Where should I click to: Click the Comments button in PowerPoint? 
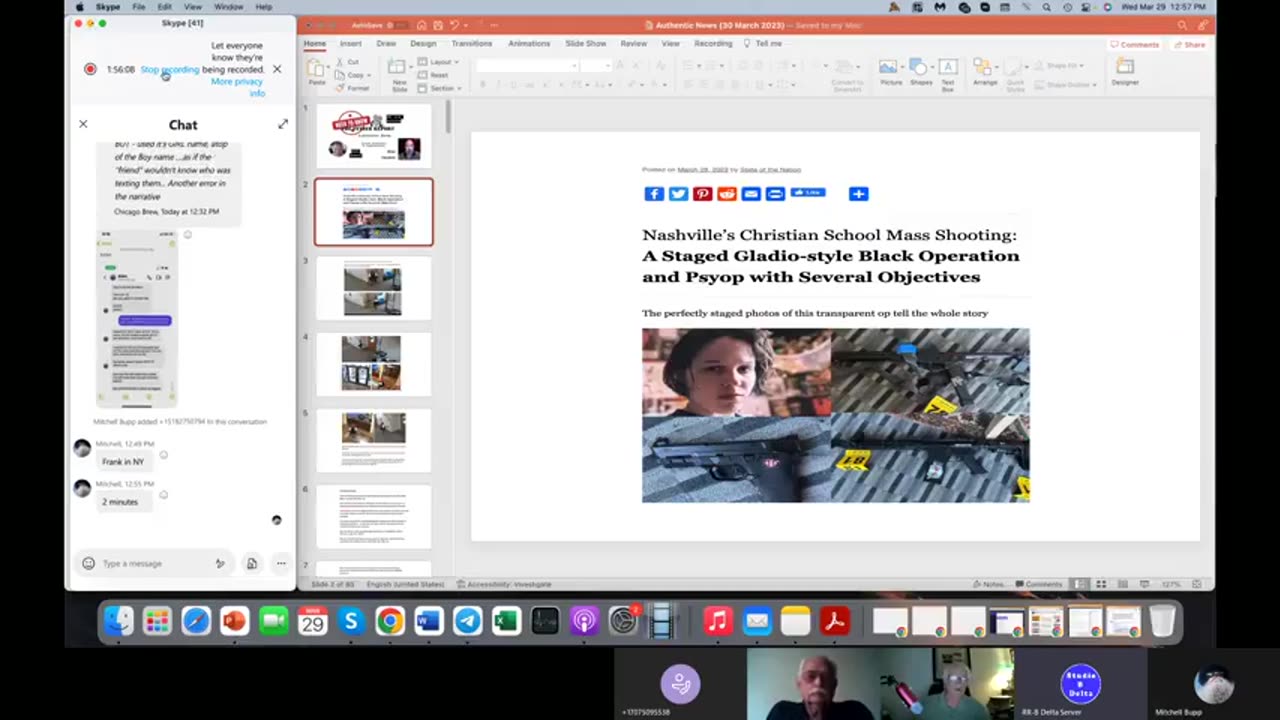point(1135,44)
